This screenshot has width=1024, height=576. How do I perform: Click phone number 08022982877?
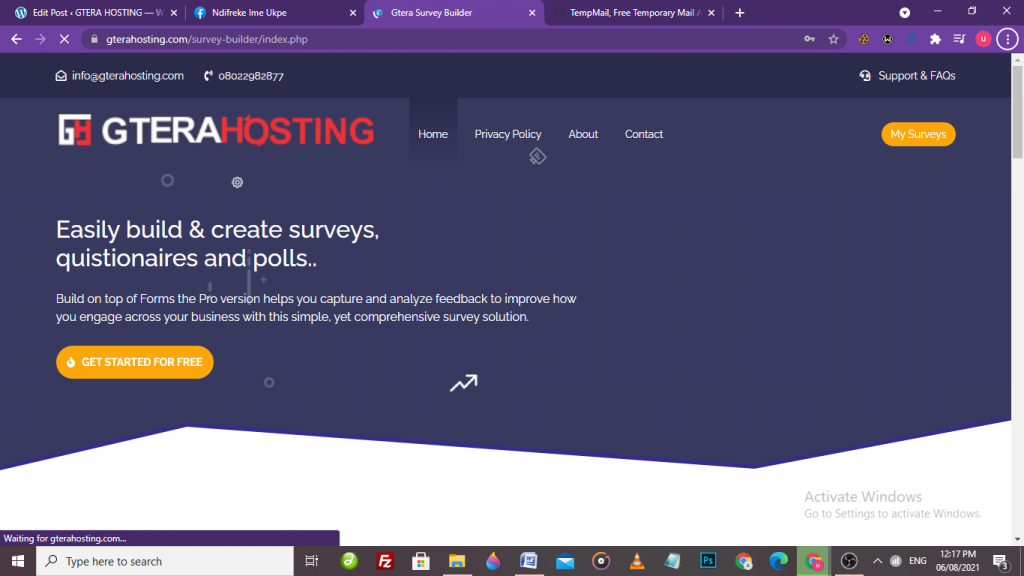click(x=244, y=76)
